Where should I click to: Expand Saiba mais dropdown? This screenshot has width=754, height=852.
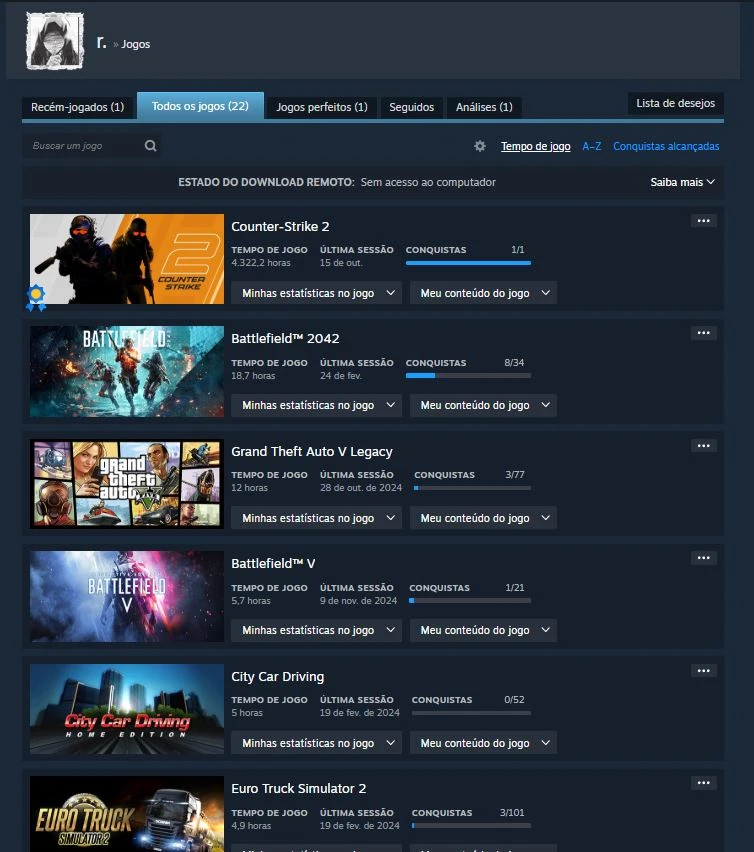683,182
